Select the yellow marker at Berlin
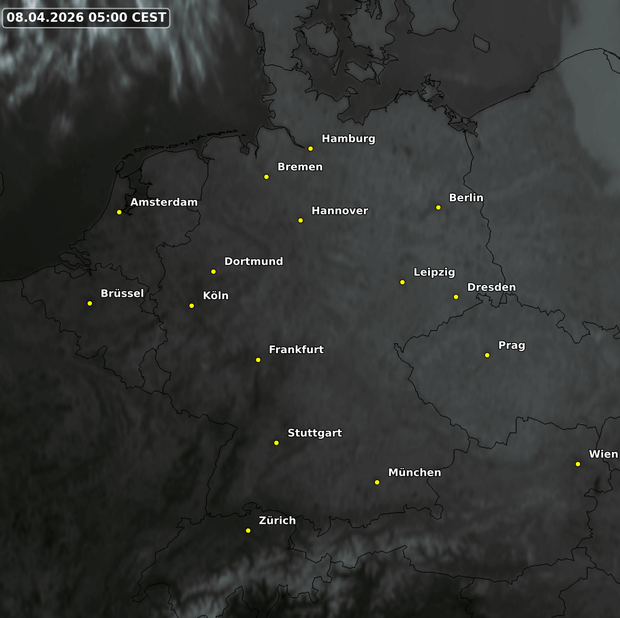Viewport: 620px width, 618px height. [x=438, y=207]
